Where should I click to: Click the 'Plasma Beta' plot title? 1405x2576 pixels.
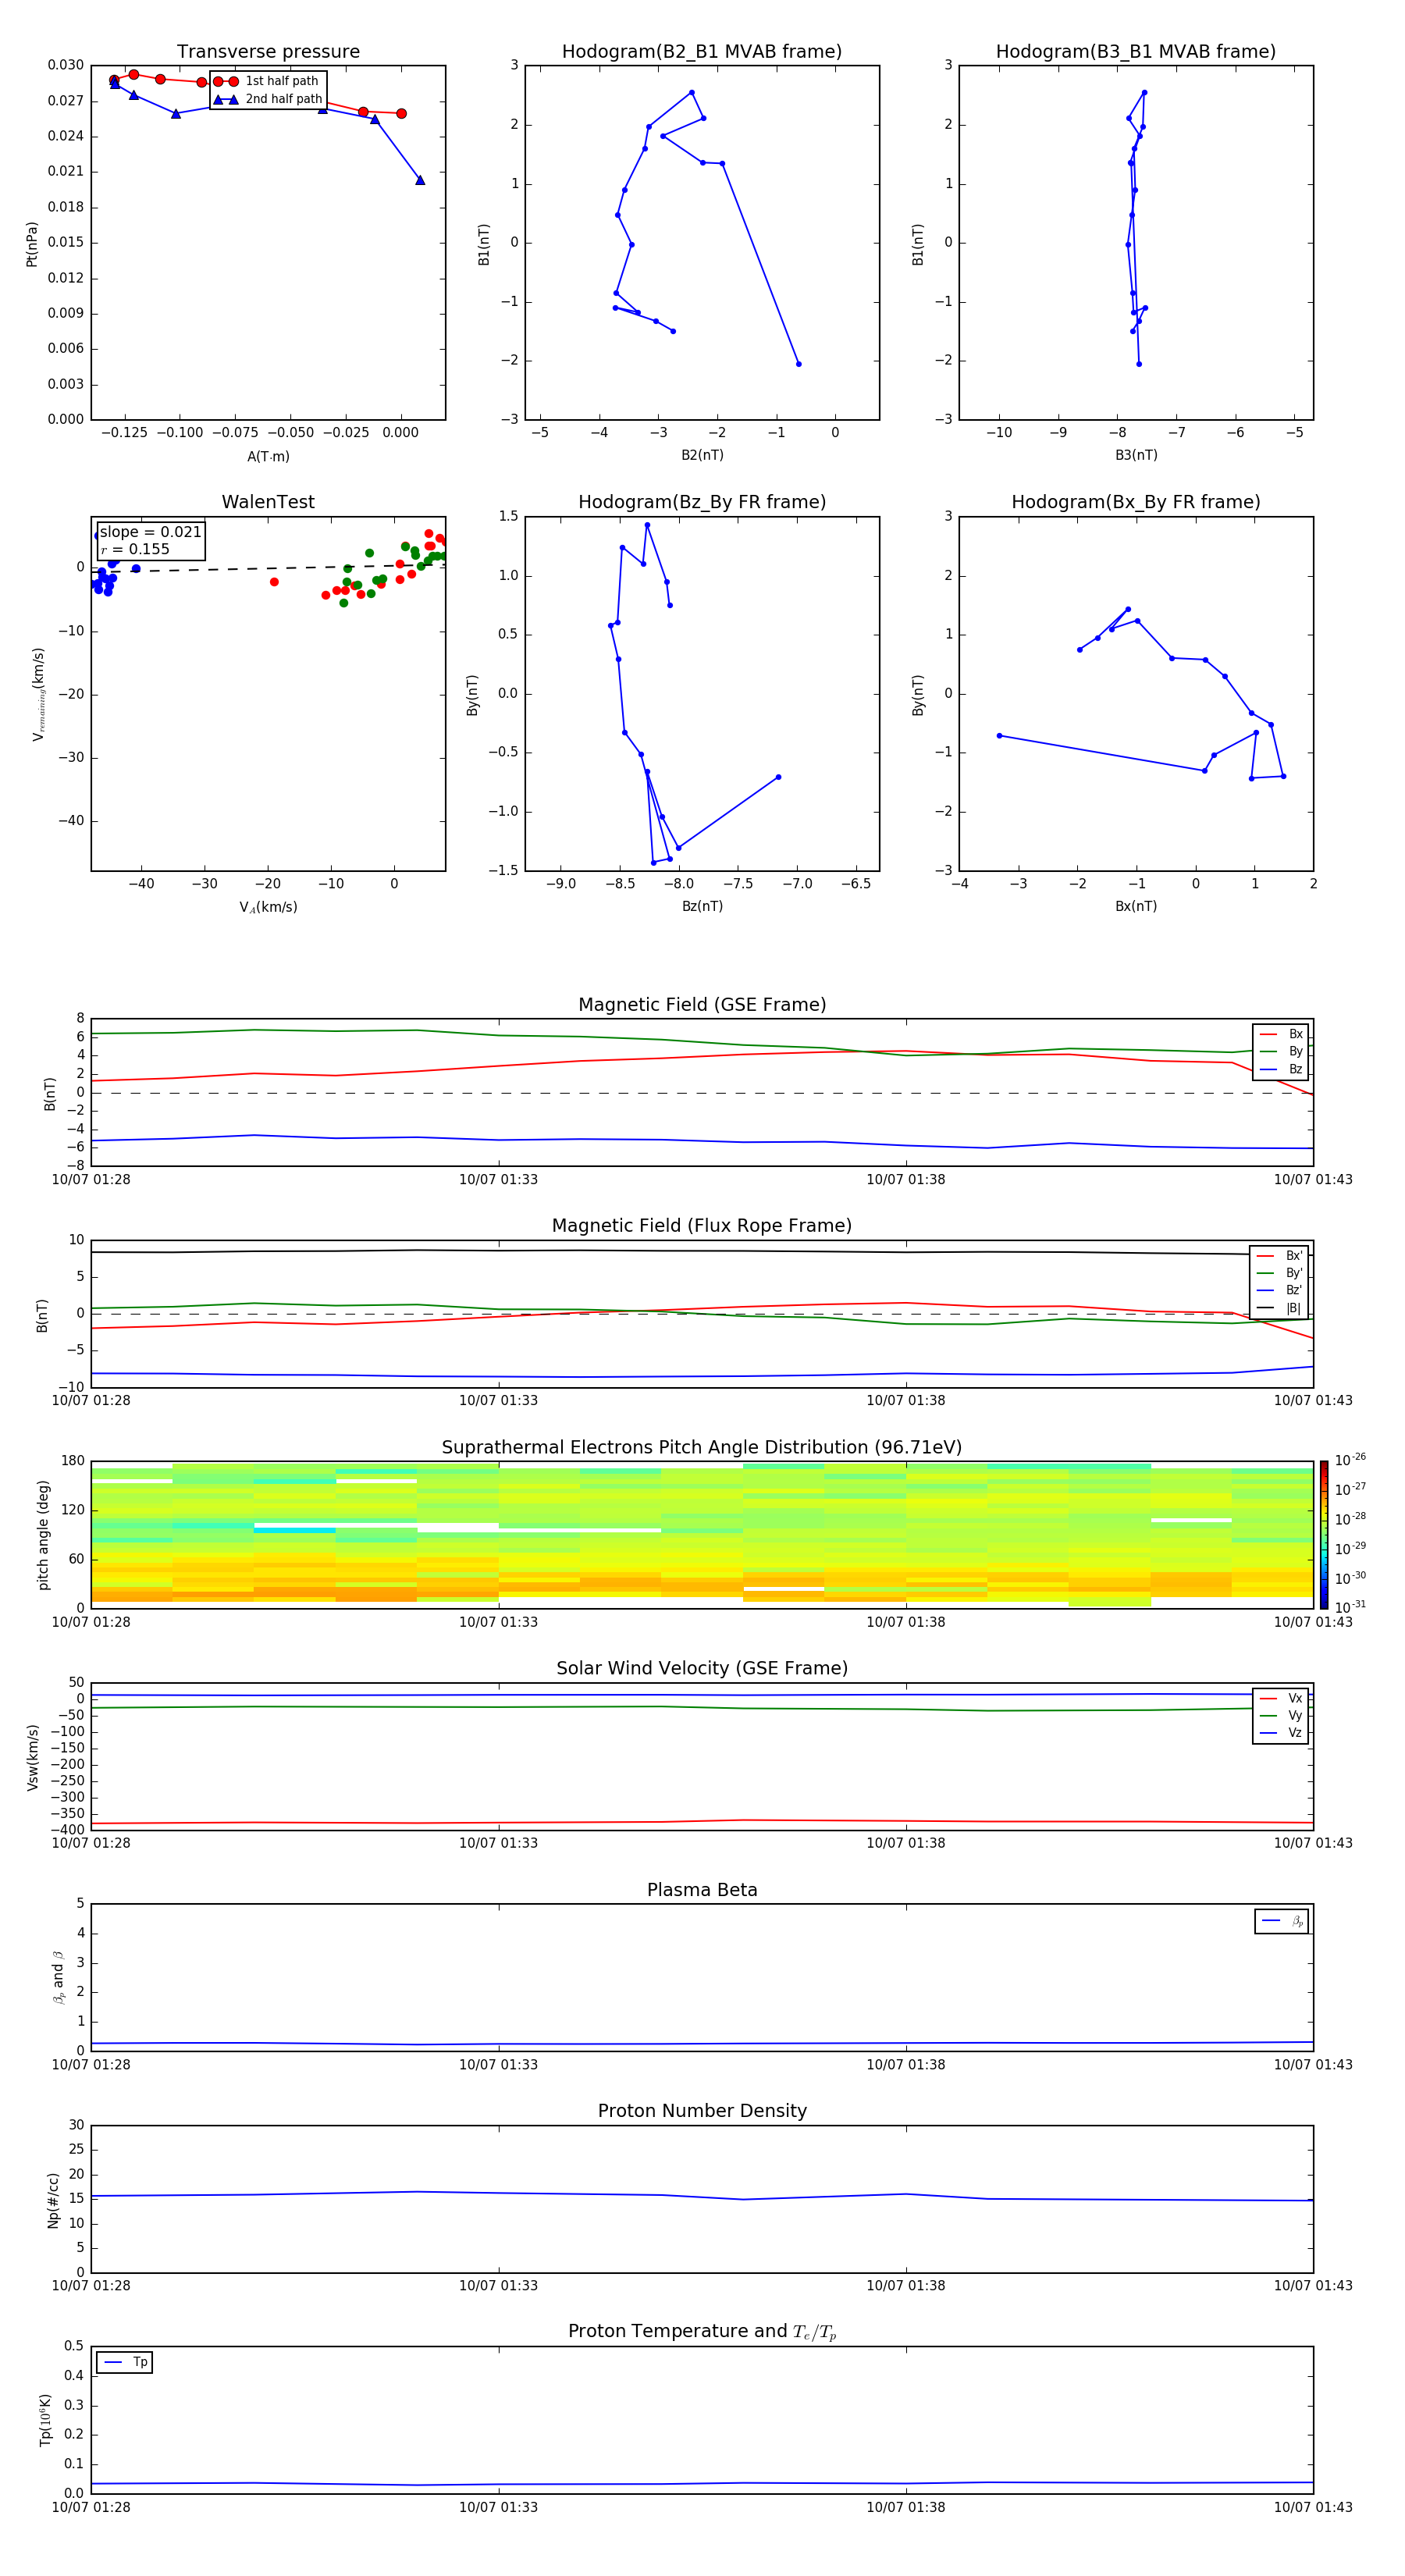[702, 1891]
